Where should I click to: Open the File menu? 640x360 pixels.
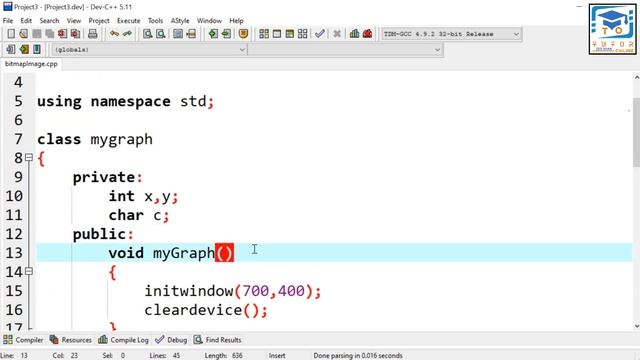(x=8, y=20)
